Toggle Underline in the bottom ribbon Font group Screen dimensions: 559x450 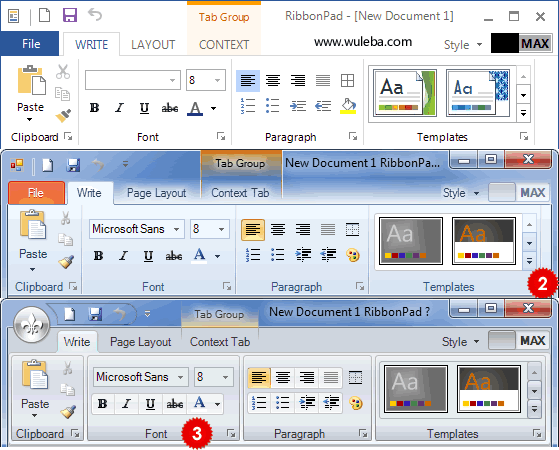tap(150, 404)
